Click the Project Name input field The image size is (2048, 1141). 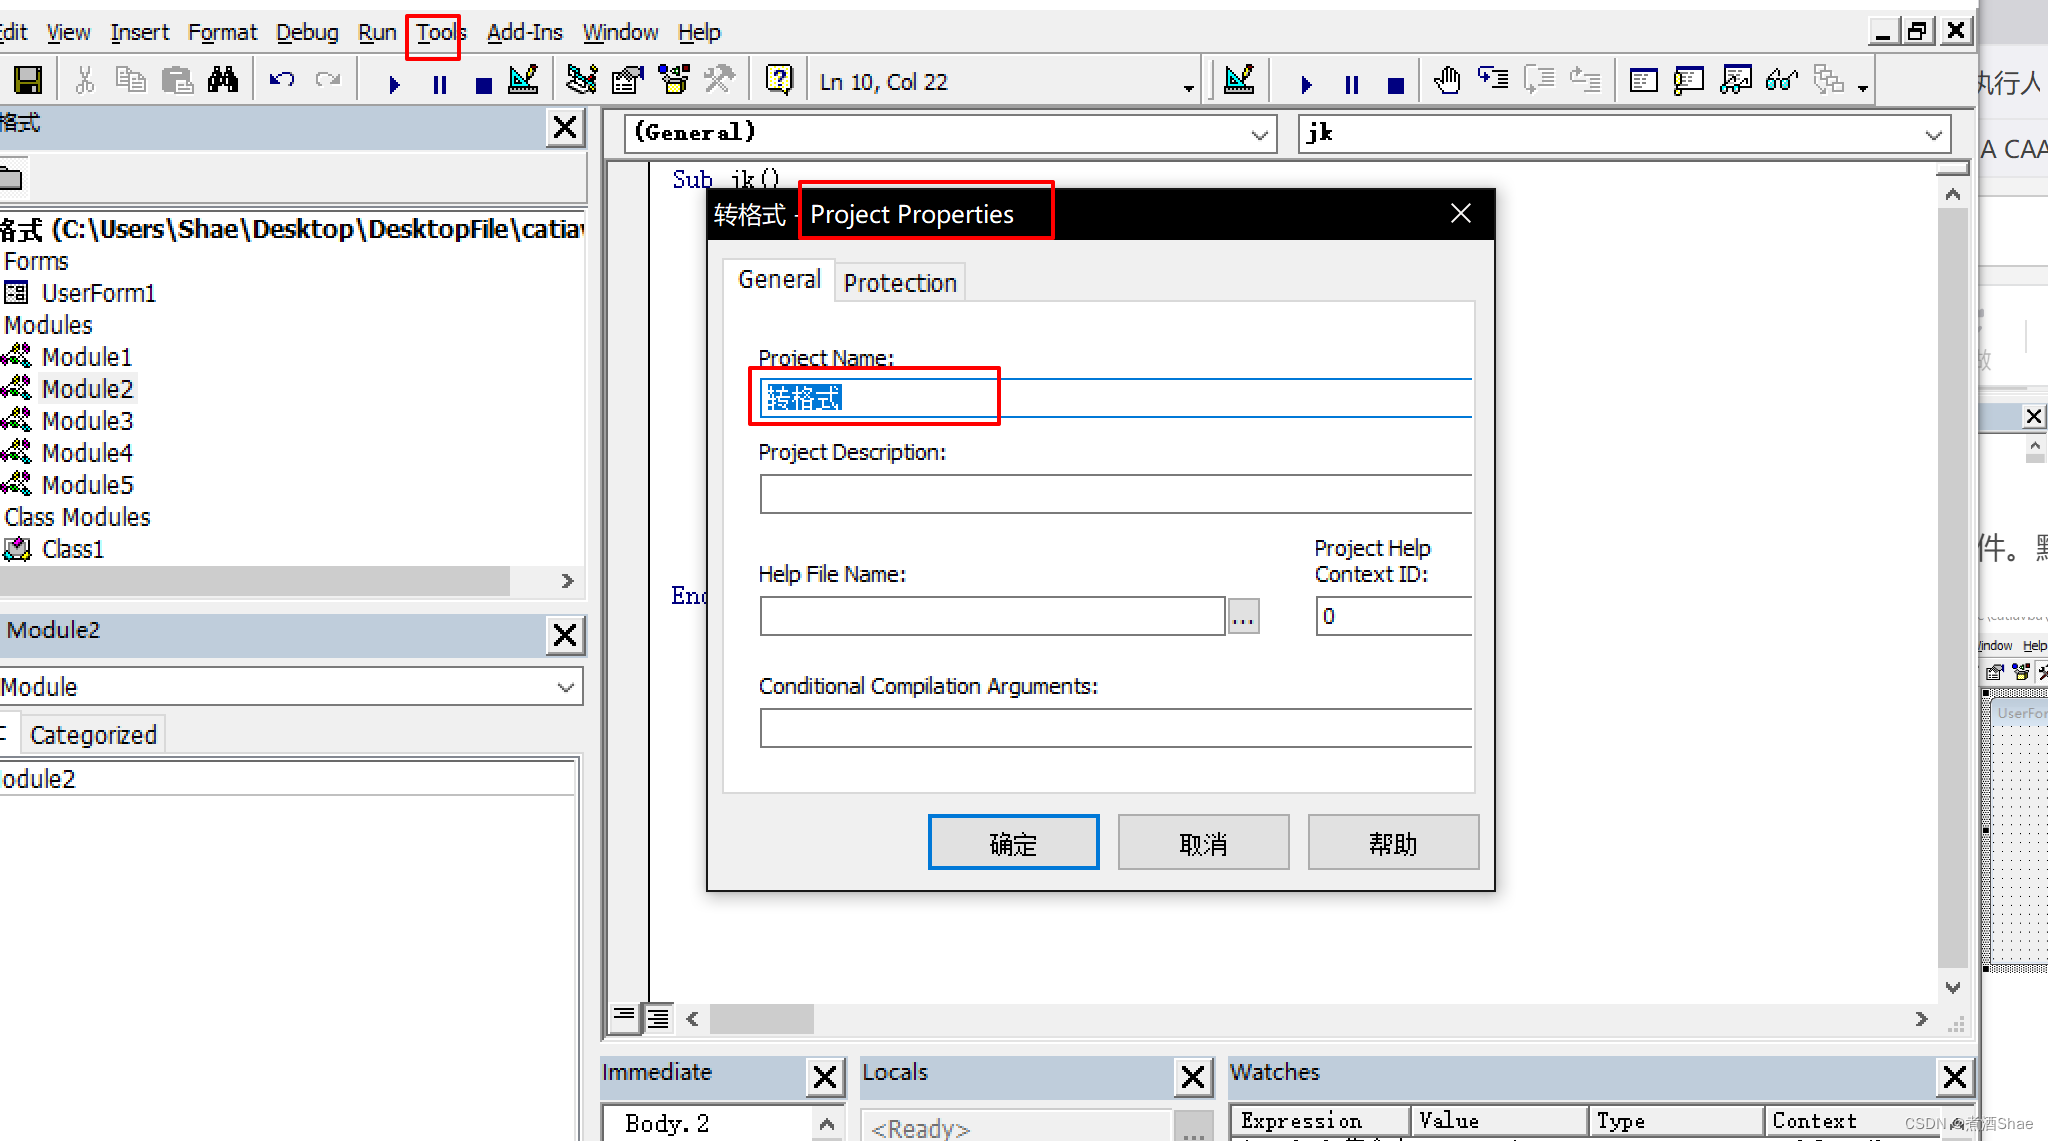[1115, 398]
